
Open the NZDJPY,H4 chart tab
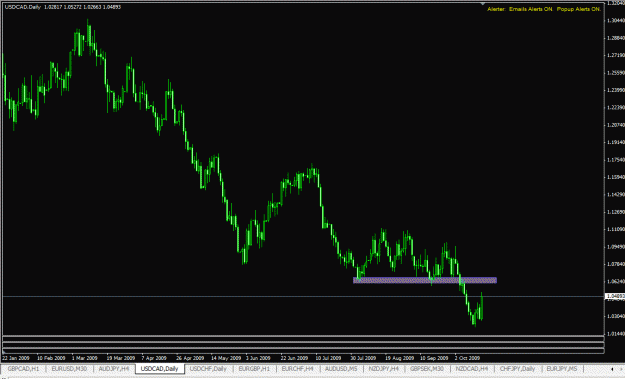pos(383,369)
